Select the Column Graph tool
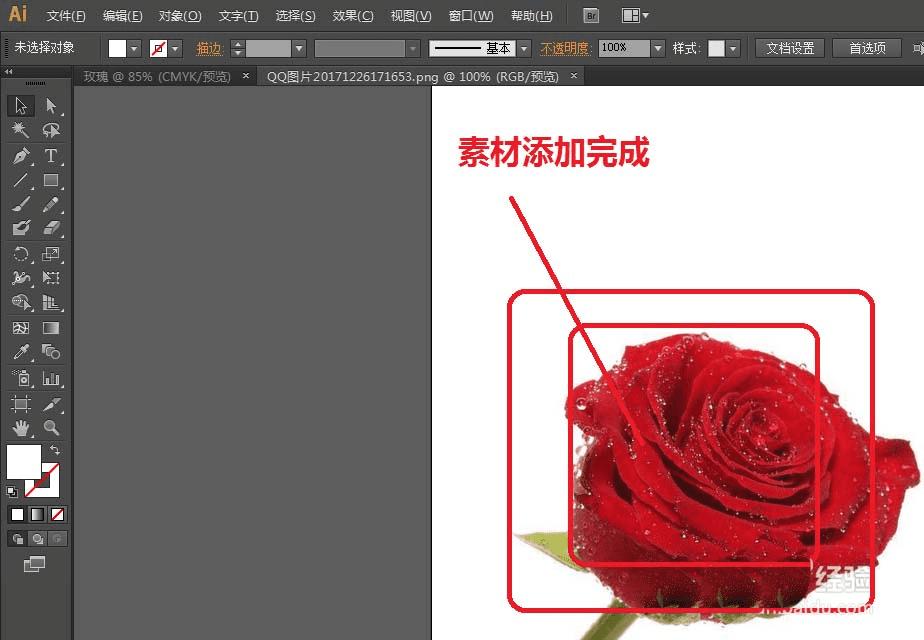Image resolution: width=924 pixels, height=640 pixels. pyautogui.click(x=51, y=378)
